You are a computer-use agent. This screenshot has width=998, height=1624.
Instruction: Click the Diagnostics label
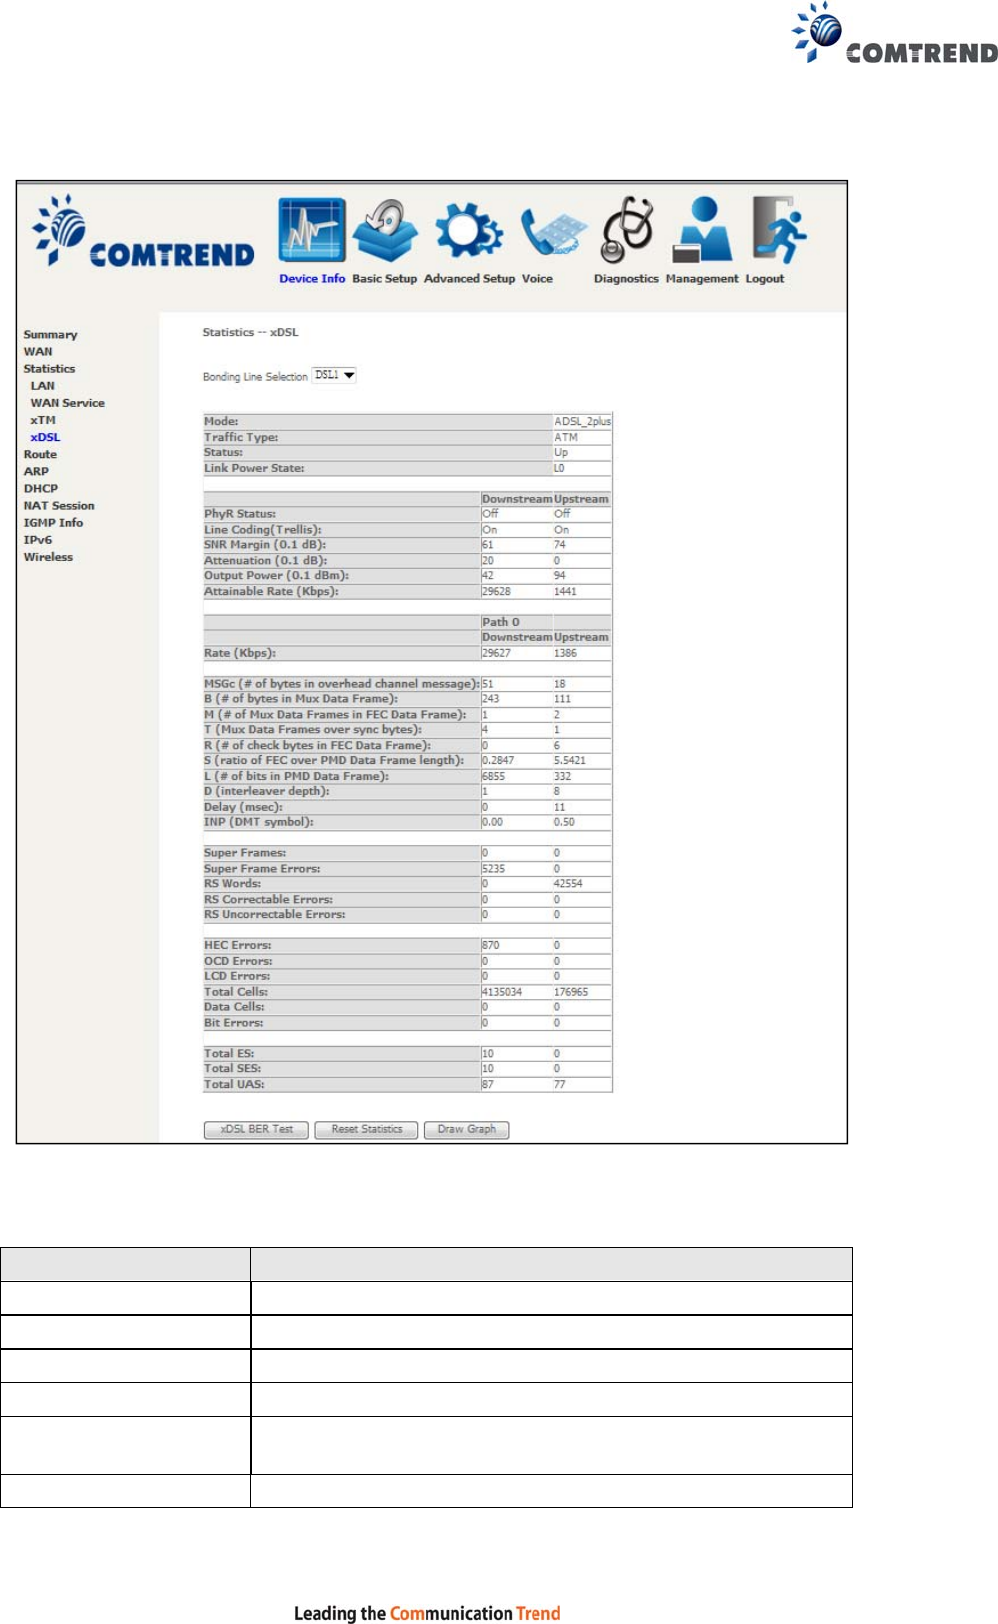point(626,279)
